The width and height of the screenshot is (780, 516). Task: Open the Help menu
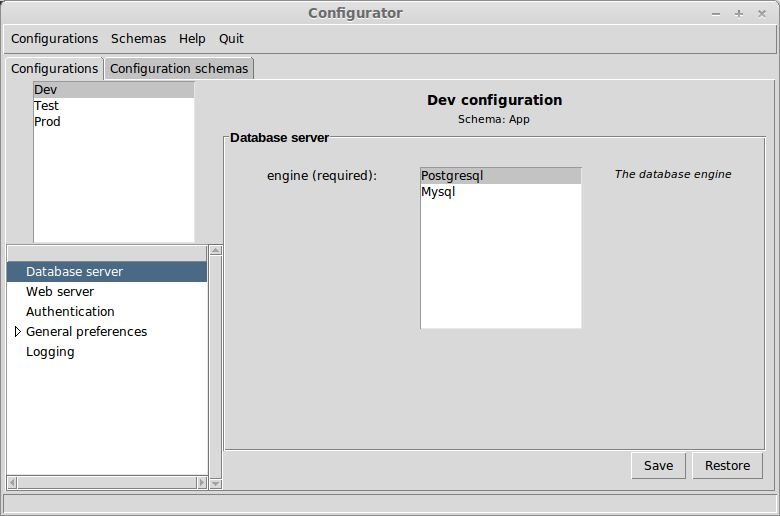192,39
